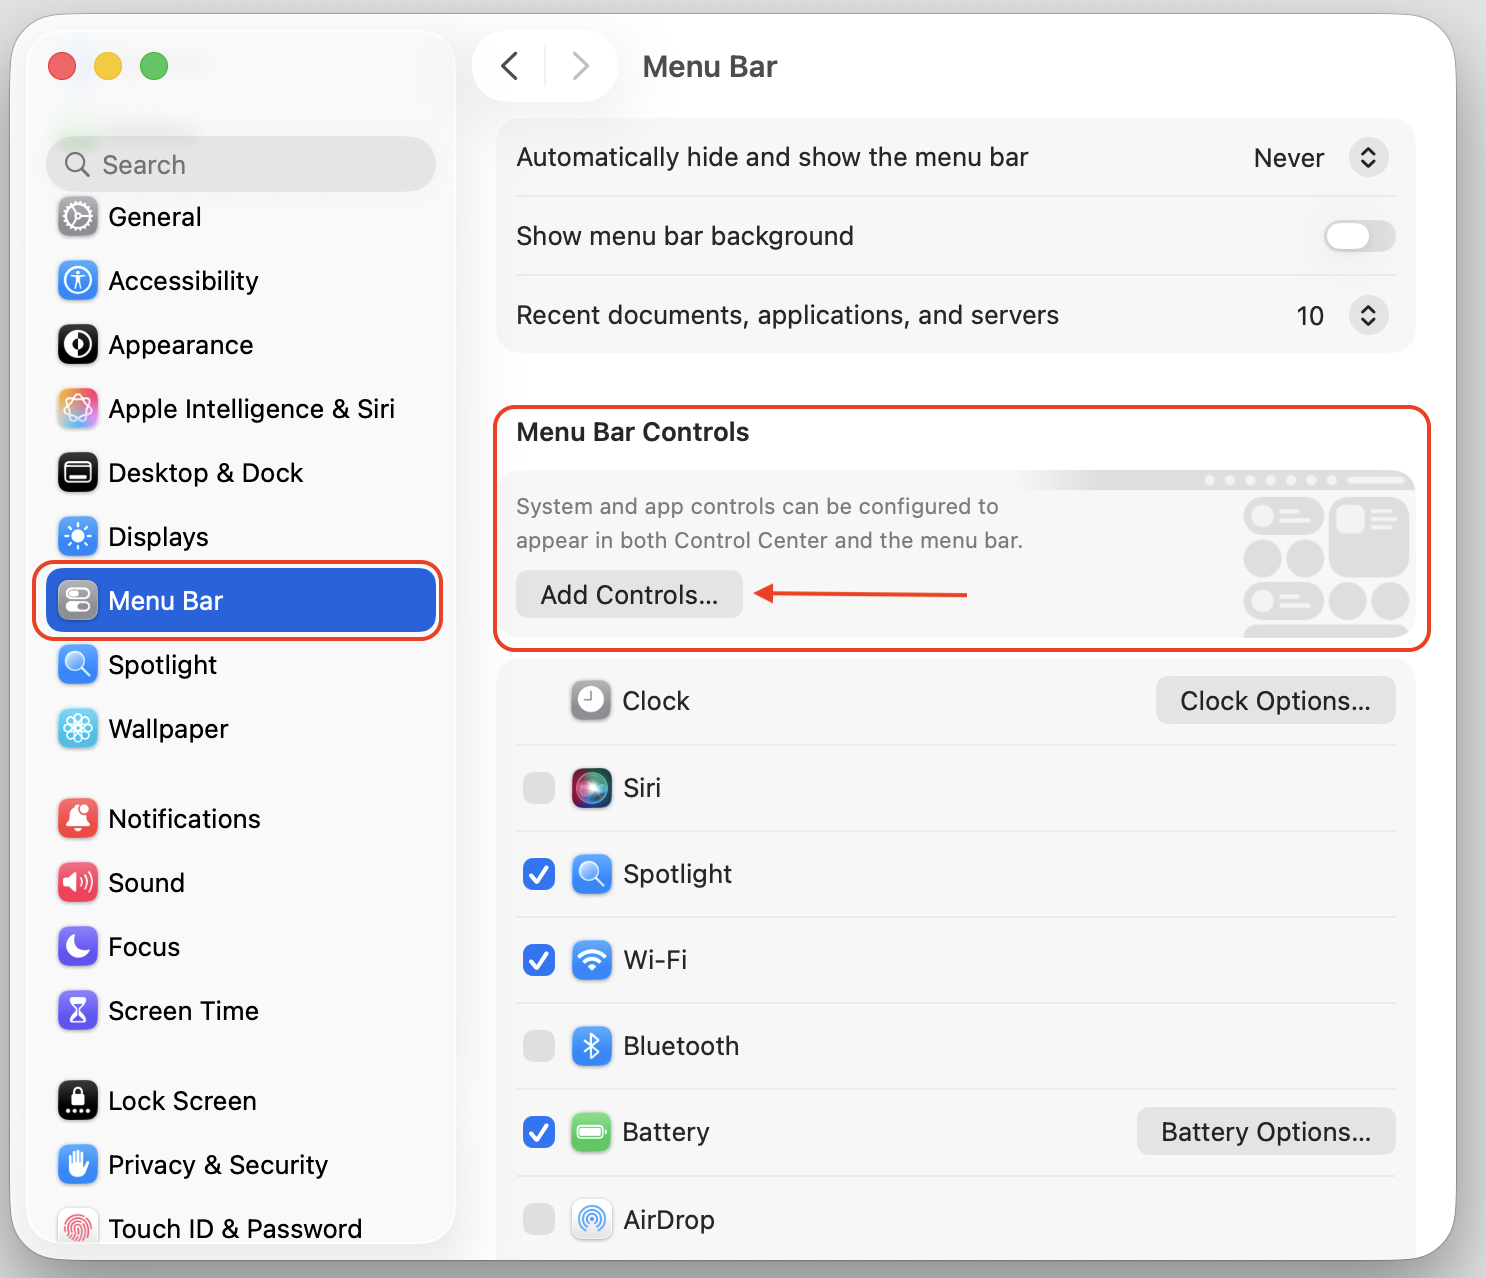Click the 'Menu Bar' window title
The height and width of the screenshot is (1278, 1486).
tap(709, 67)
